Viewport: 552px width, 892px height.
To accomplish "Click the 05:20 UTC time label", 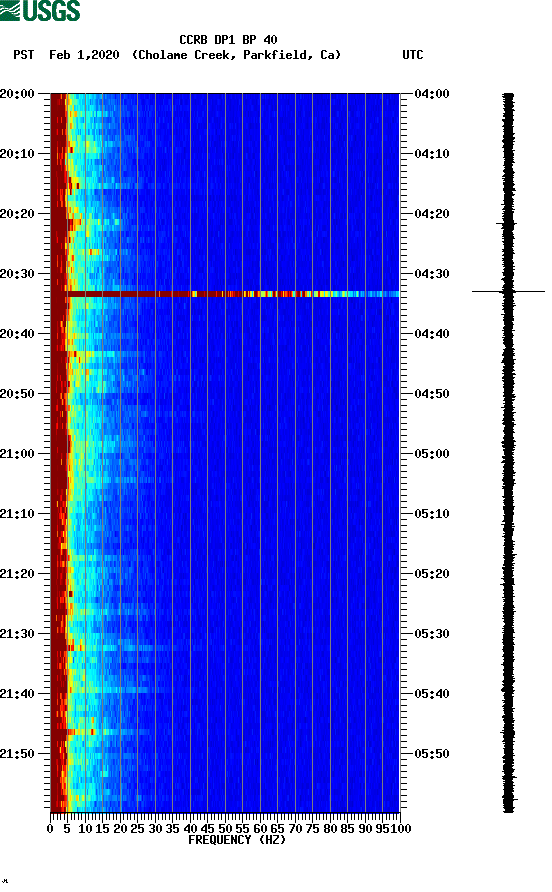I will (x=432, y=574).
